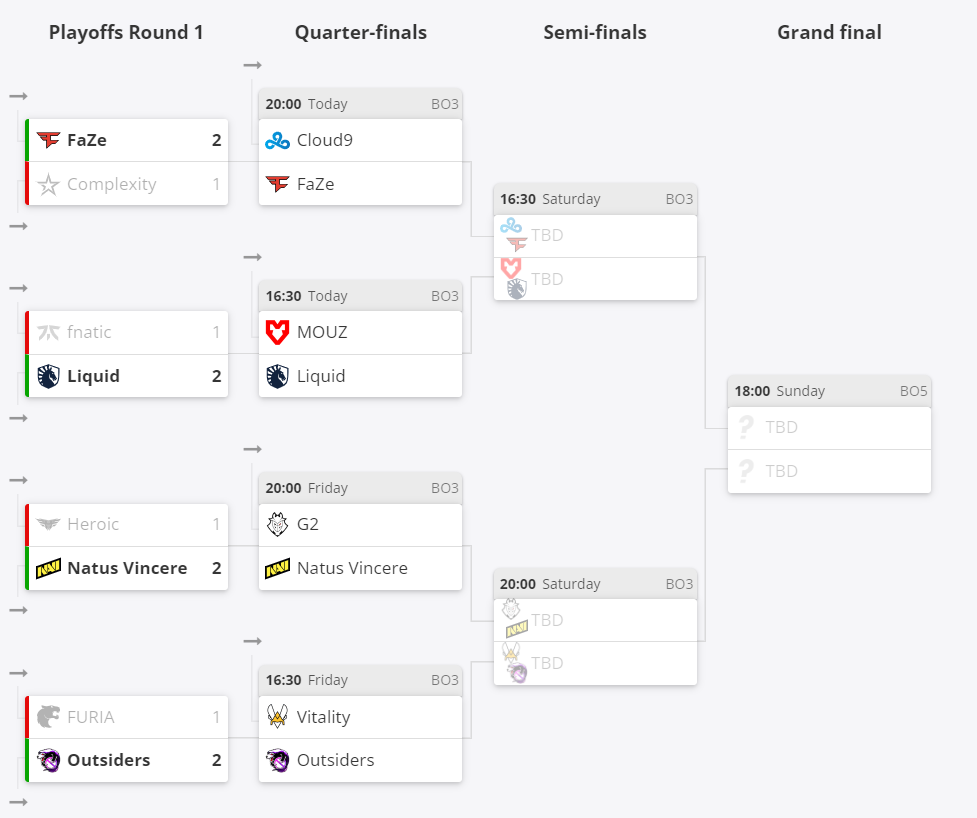Click the FURIA panther logo
This screenshot has width=977, height=818.
coord(48,717)
